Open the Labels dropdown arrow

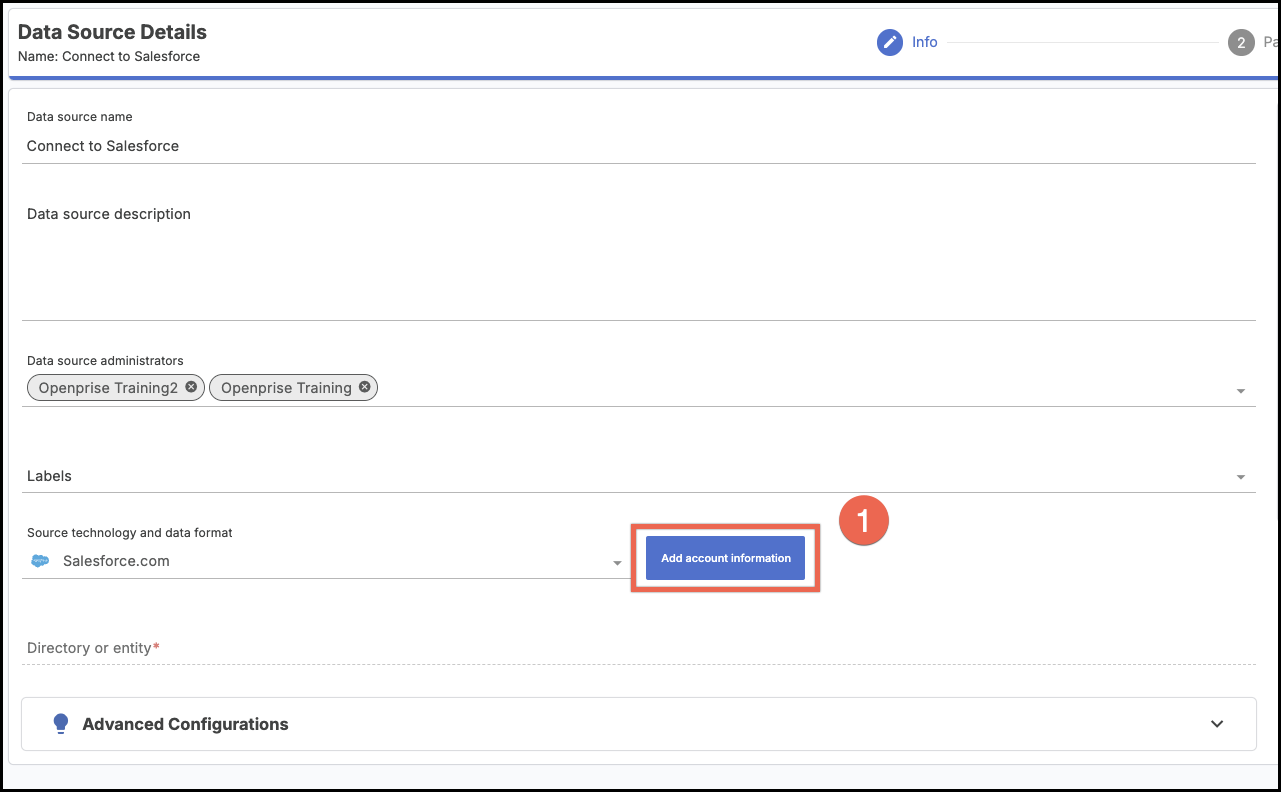click(x=1241, y=477)
